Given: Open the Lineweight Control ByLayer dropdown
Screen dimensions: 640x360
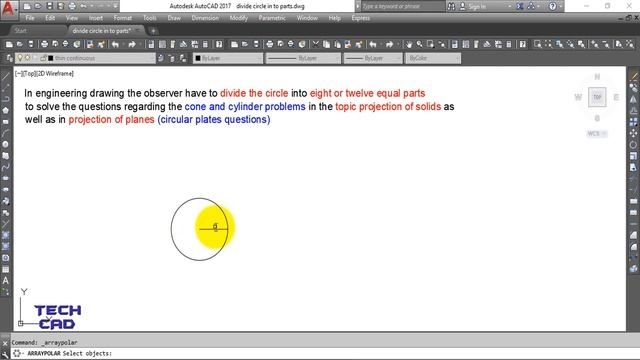Looking at the screenshot, I should tap(373, 58).
